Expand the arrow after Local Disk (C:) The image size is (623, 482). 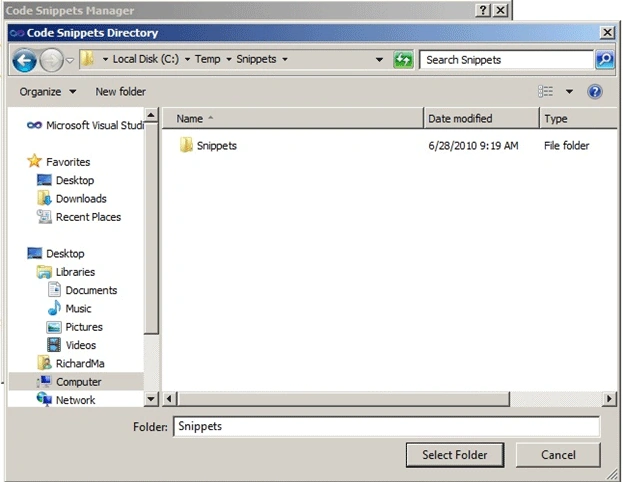187,60
